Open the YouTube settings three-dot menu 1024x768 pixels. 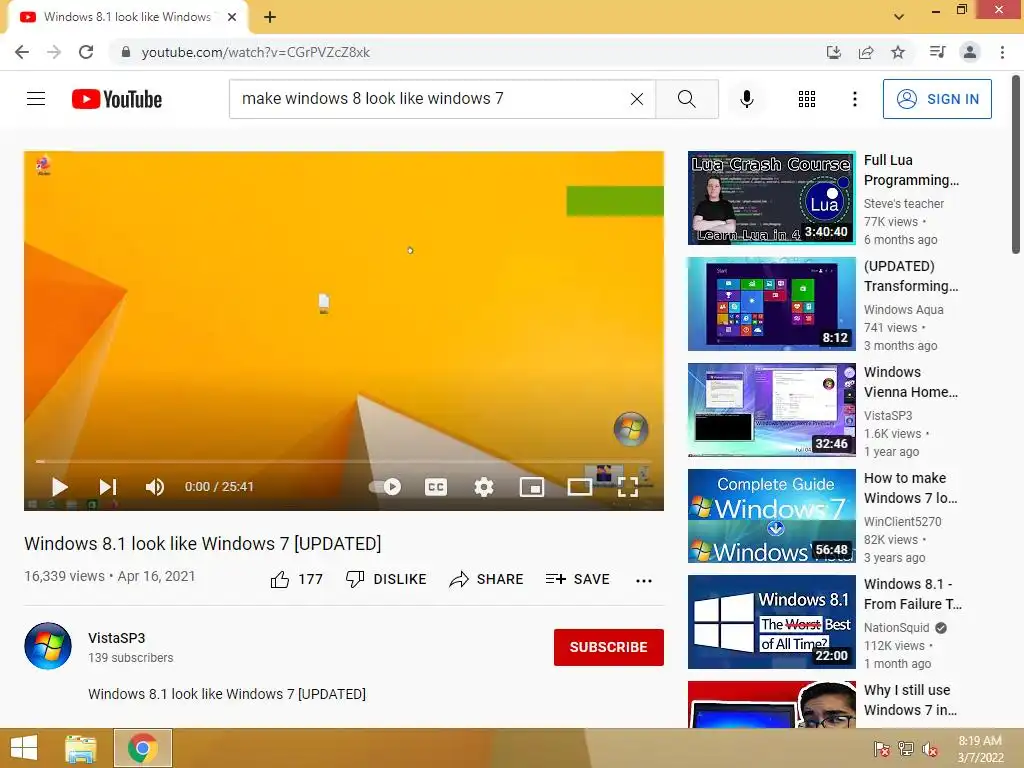854,99
